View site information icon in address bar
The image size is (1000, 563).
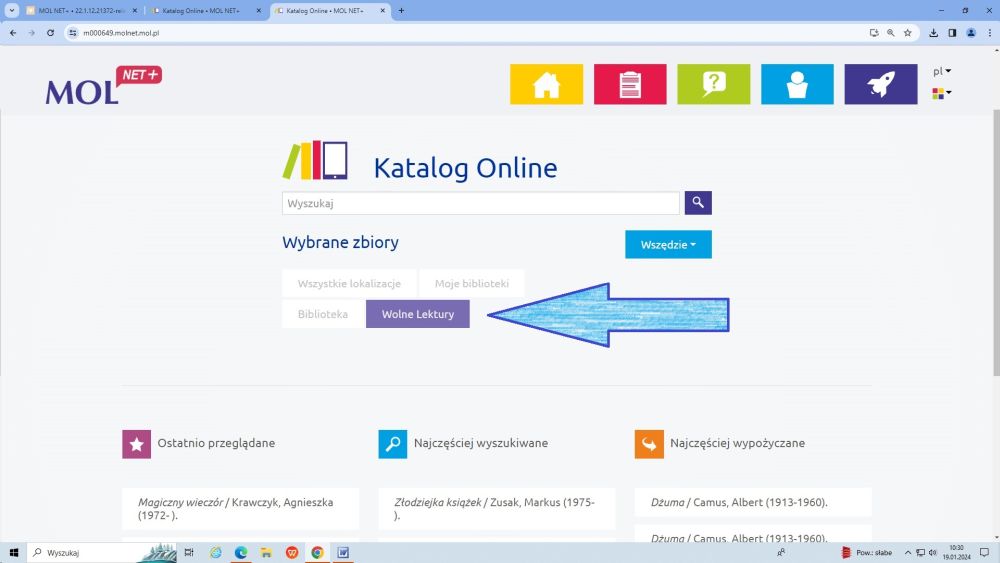pos(73,33)
